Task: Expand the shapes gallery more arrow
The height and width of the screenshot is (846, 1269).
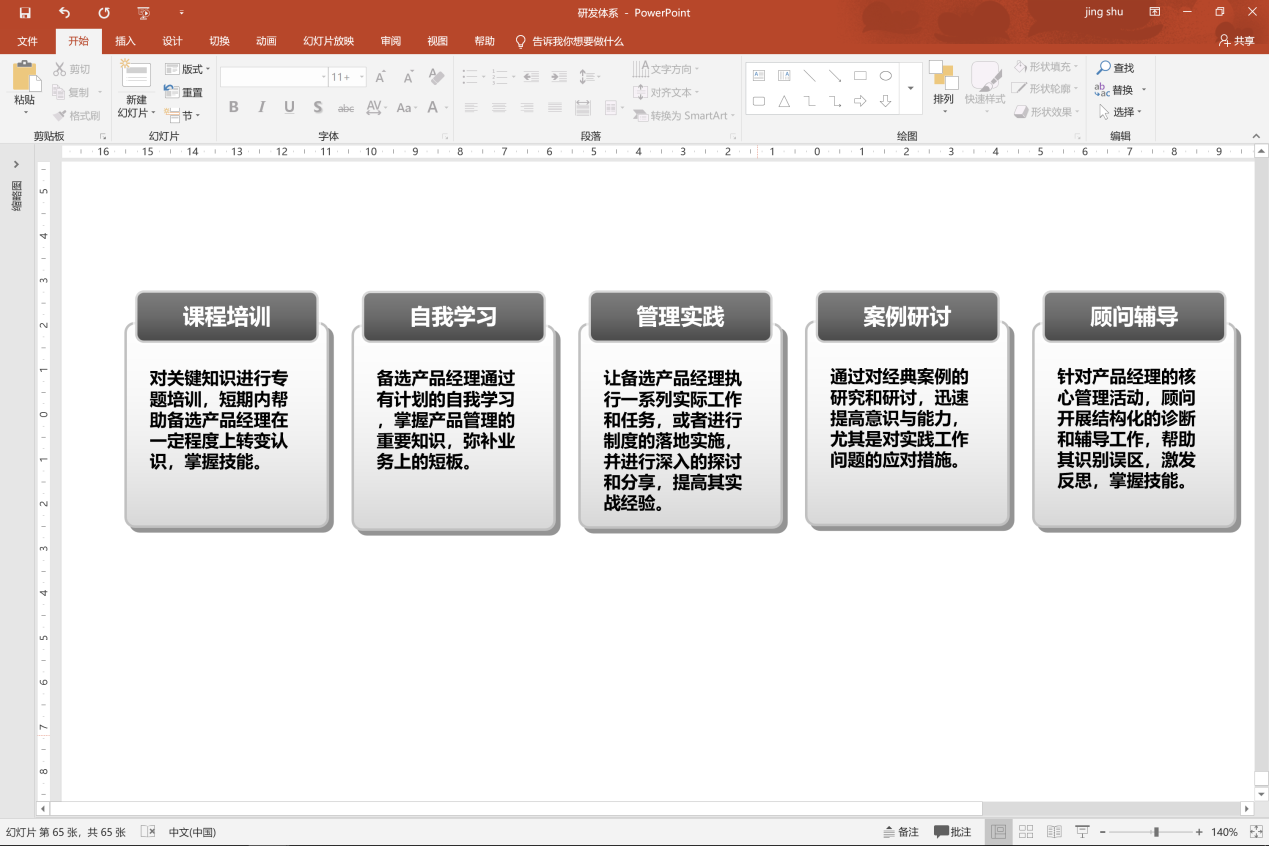Action: (910, 88)
